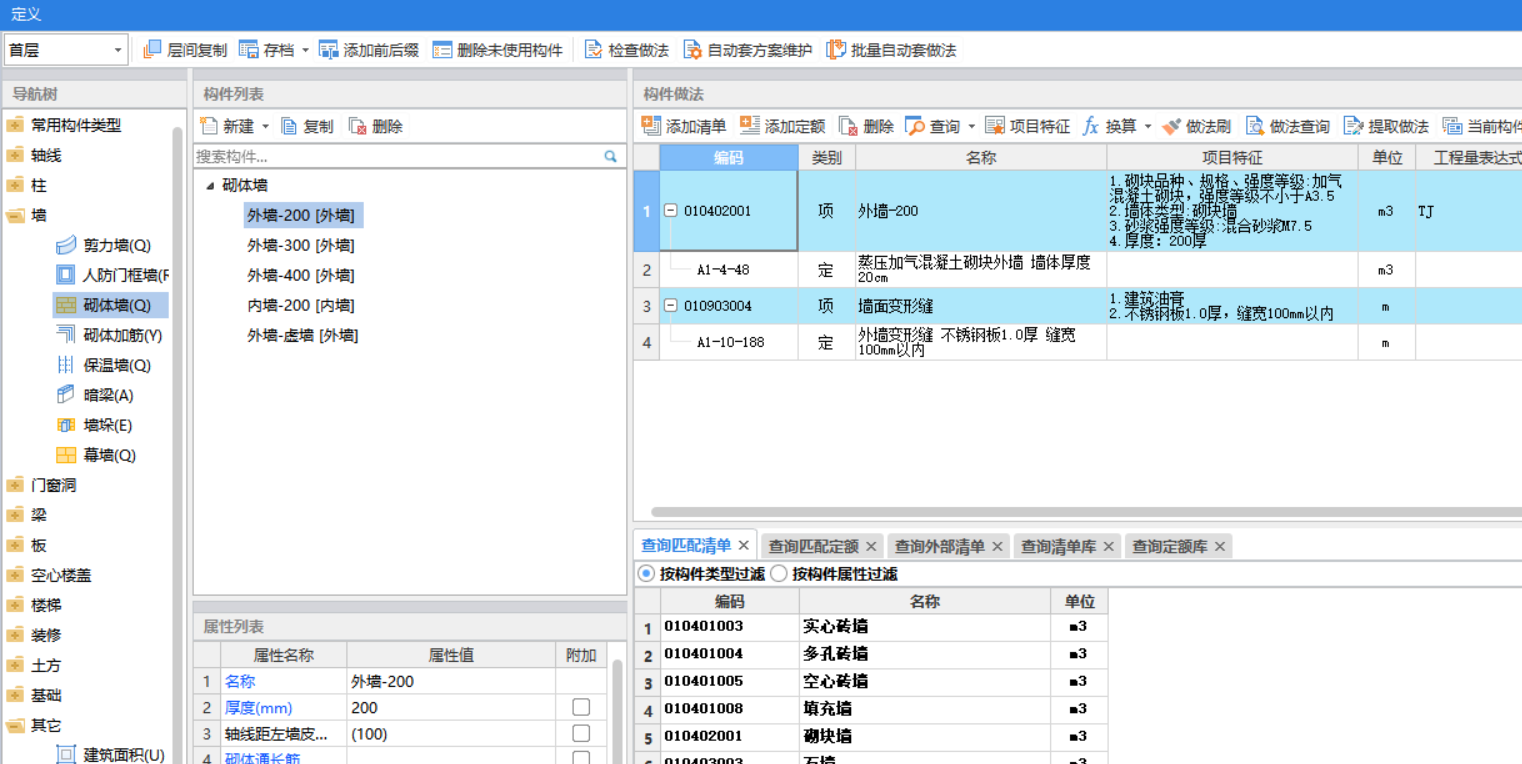Image resolution: width=1522 pixels, height=764 pixels.
Task: Expand 门窗洞 in navigation tree
Action: tap(14, 485)
